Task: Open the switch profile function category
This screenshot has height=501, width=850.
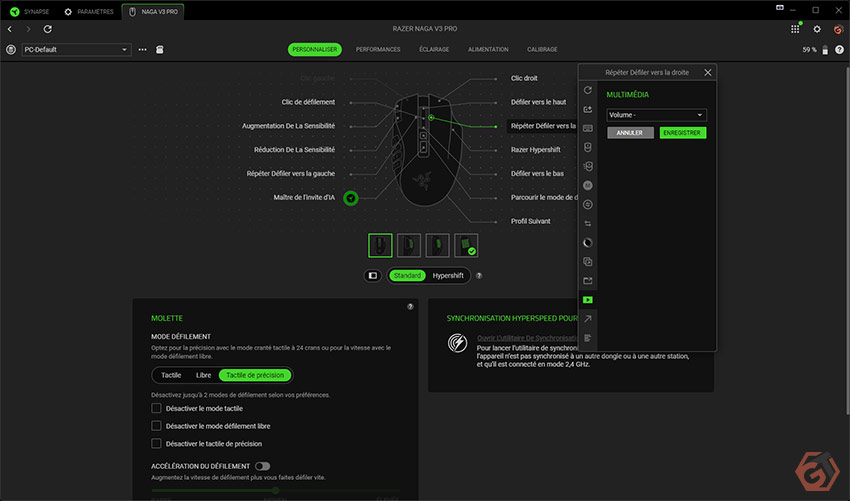Action: 588,223
